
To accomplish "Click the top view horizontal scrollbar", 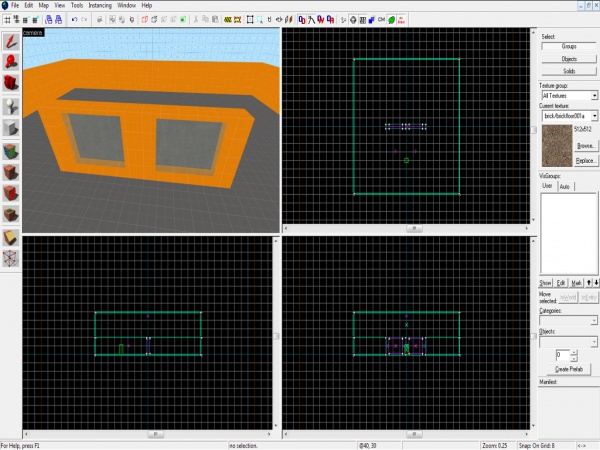I will click(x=408, y=229).
